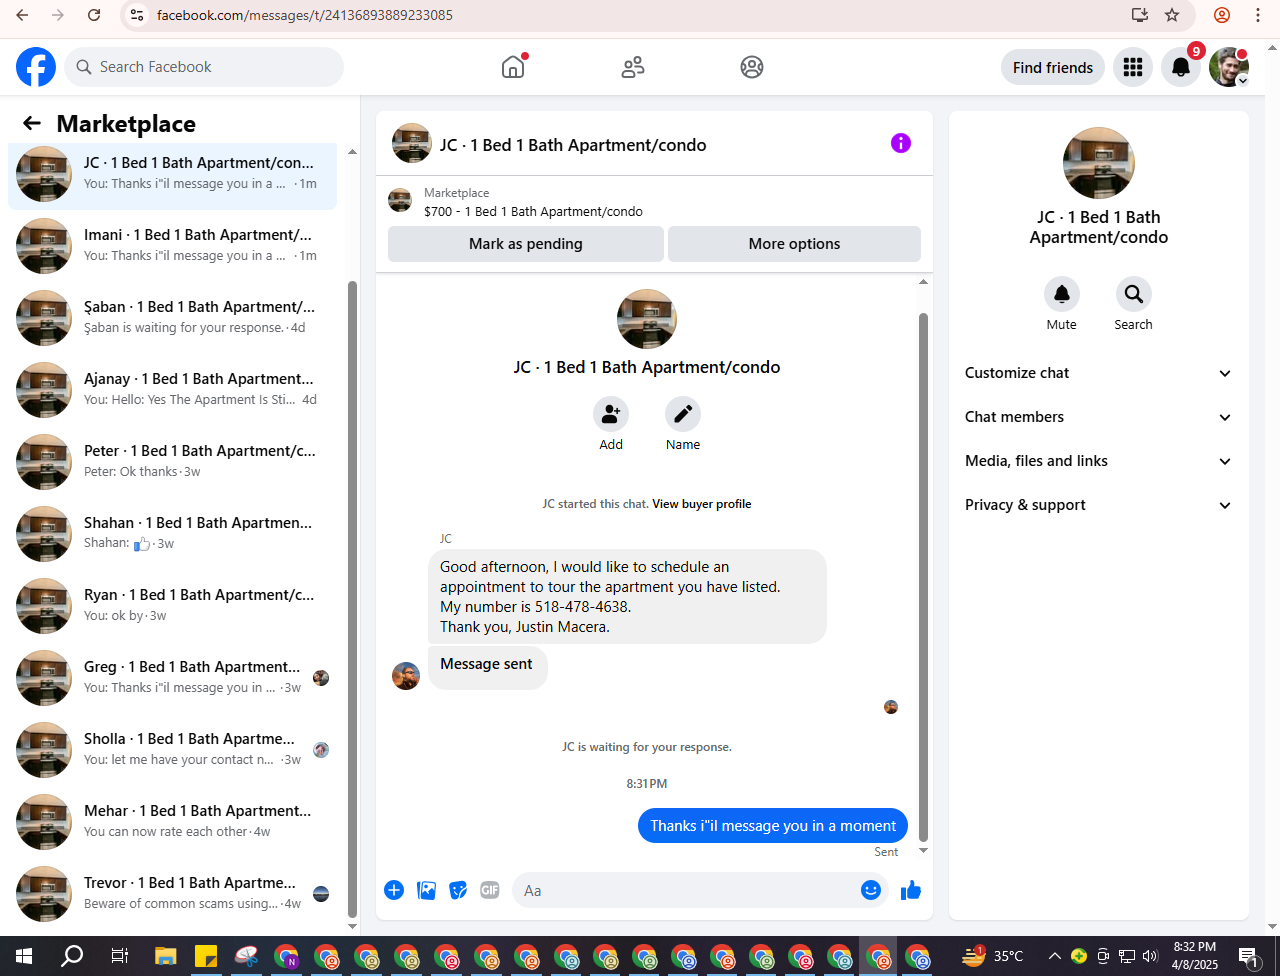
Task: Open View buyer profile link
Action: (702, 504)
